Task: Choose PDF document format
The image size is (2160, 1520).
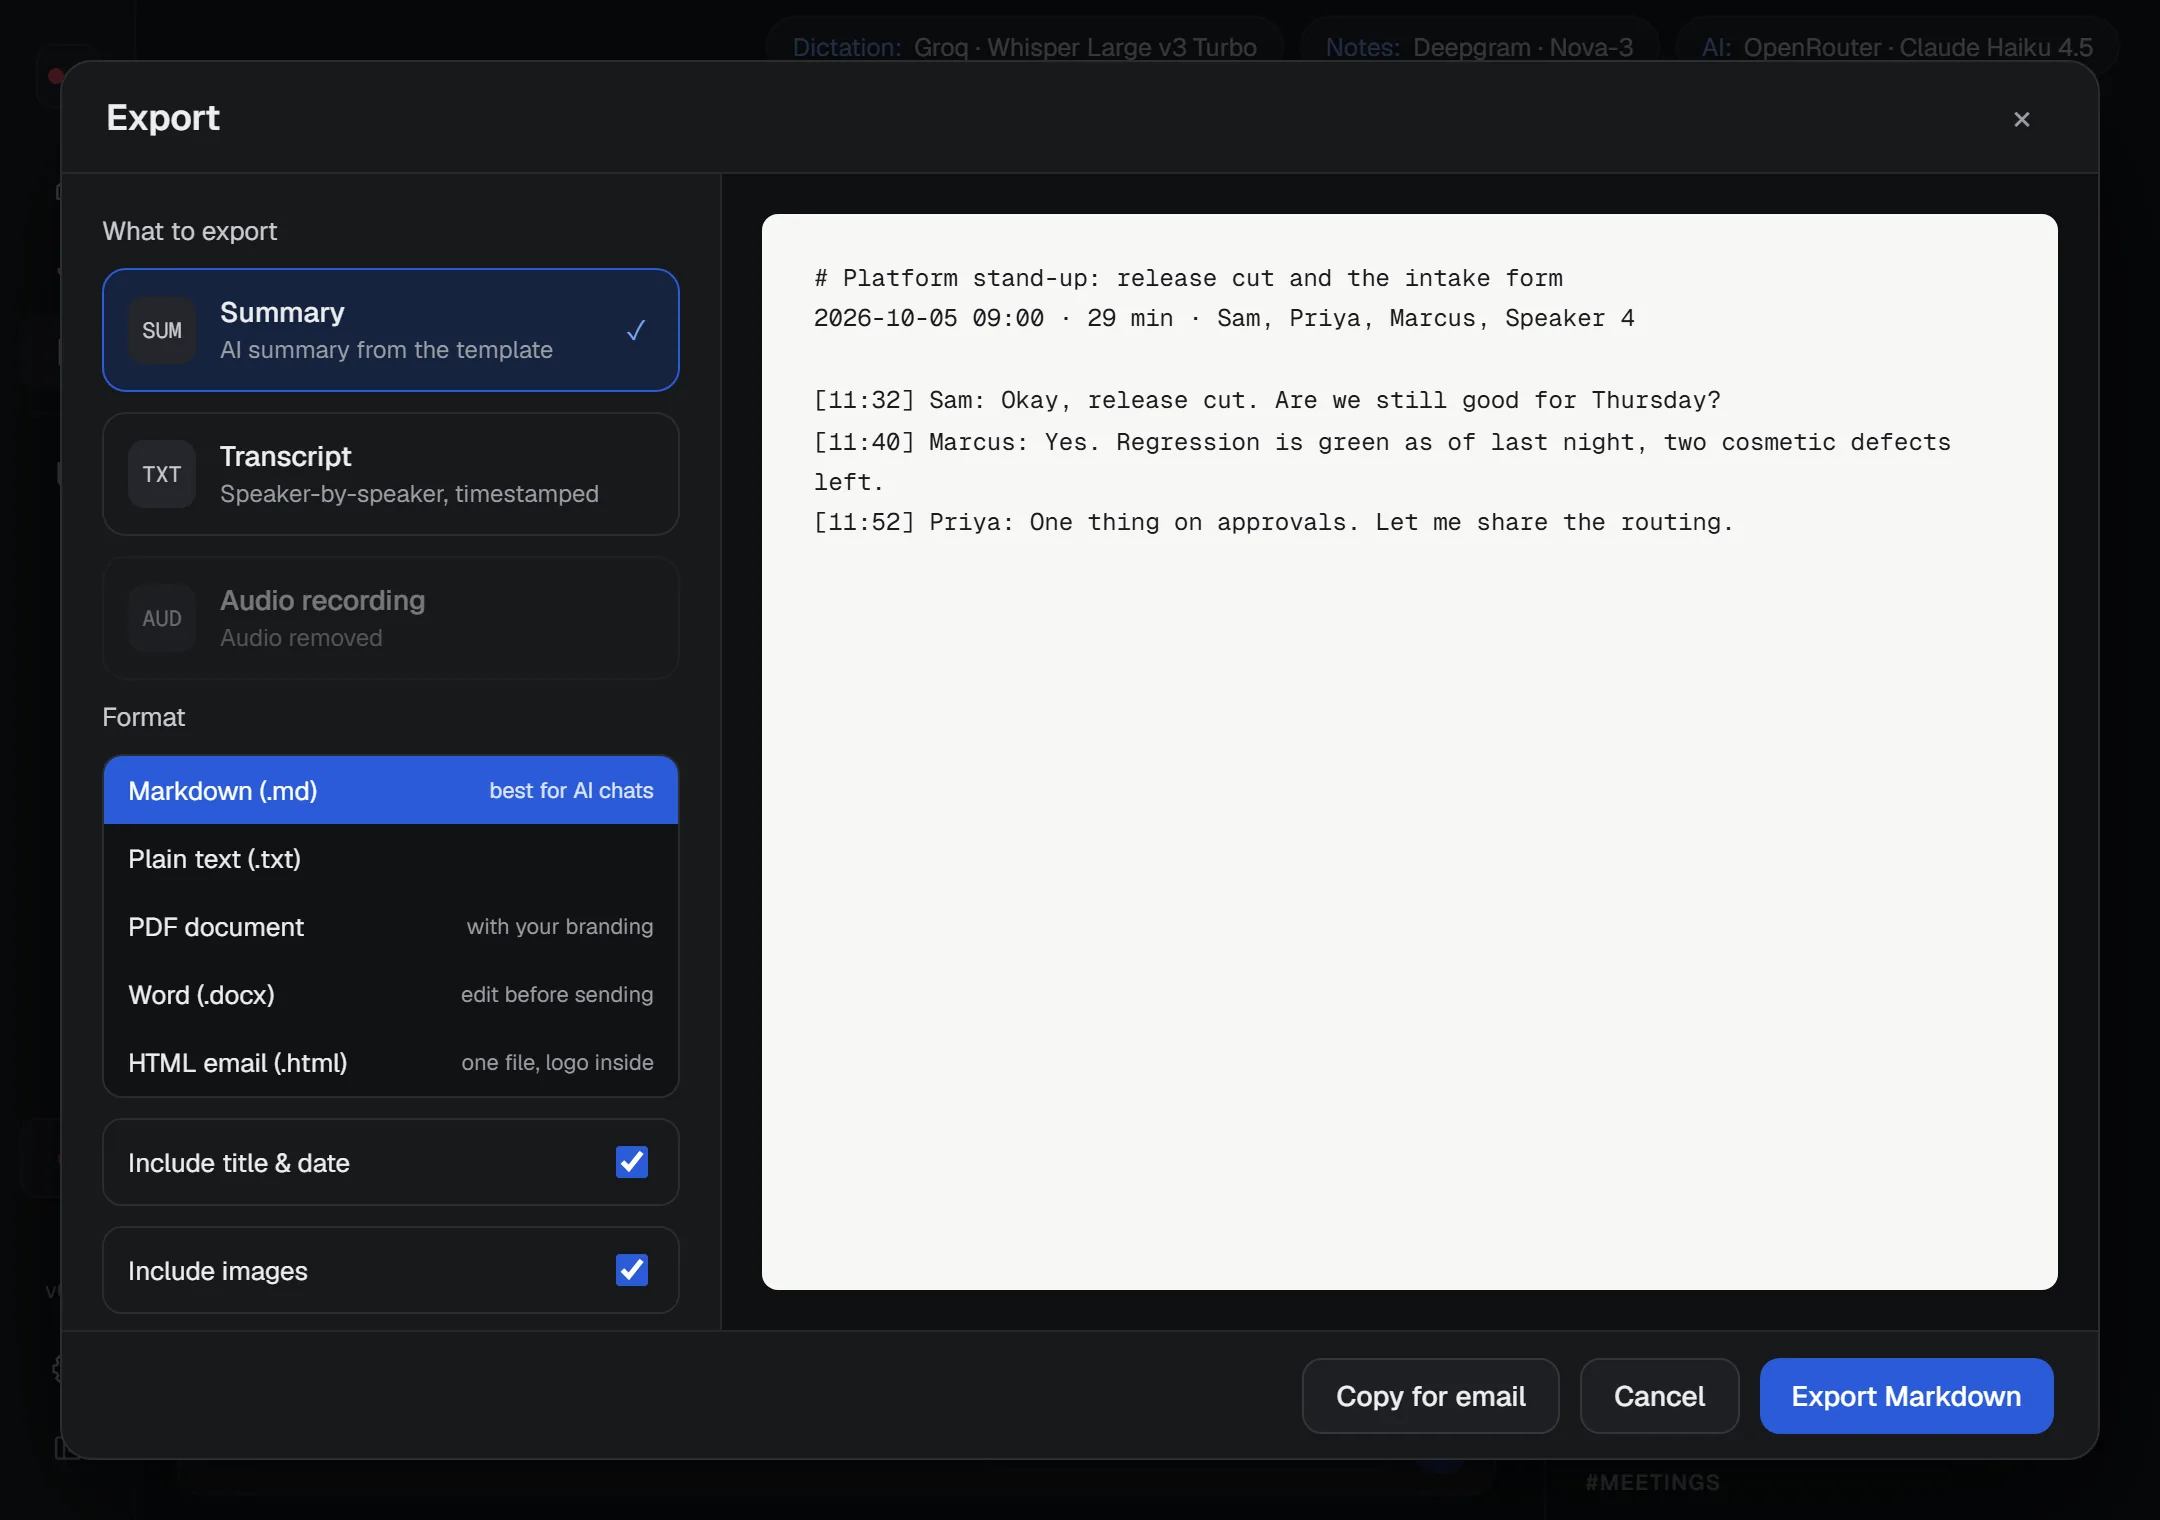Action: (x=391, y=926)
